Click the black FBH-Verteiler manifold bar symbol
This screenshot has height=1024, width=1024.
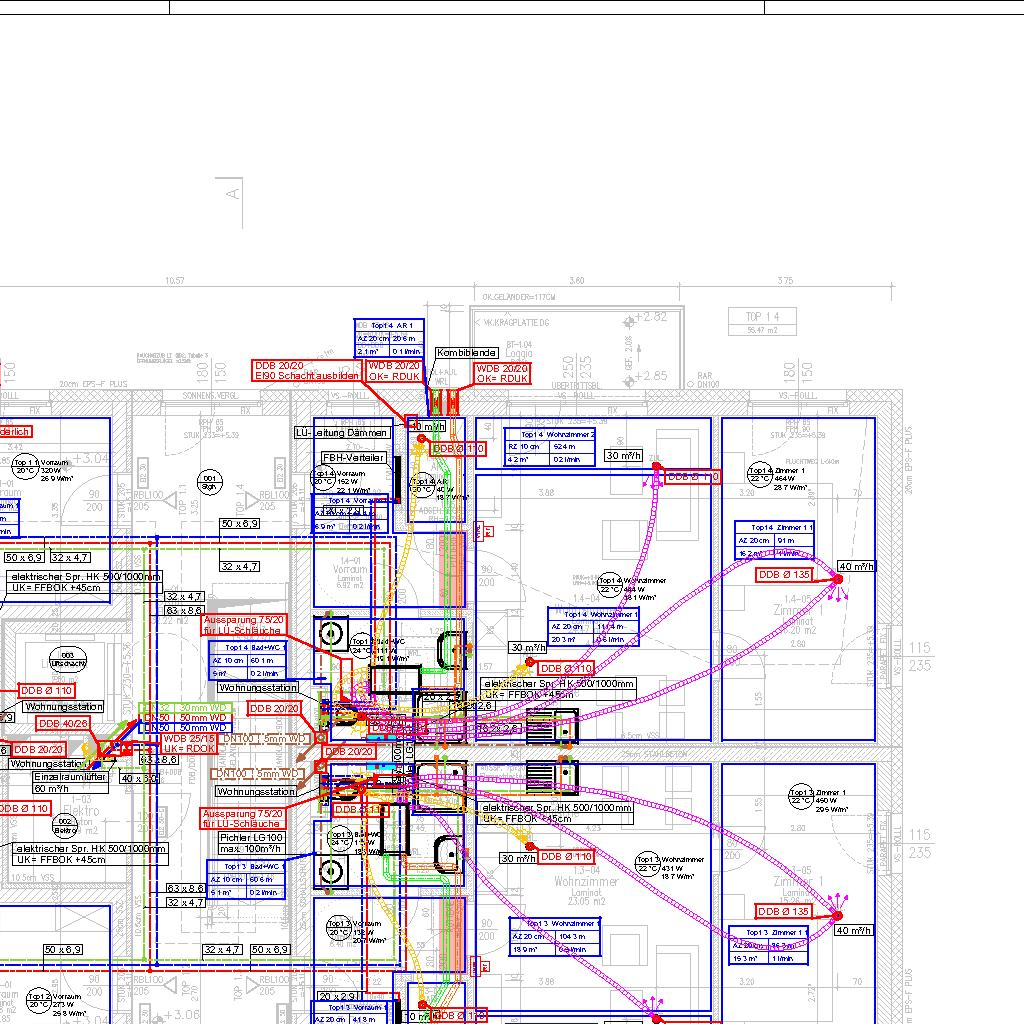pyautogui.click(x=398, y=477)
